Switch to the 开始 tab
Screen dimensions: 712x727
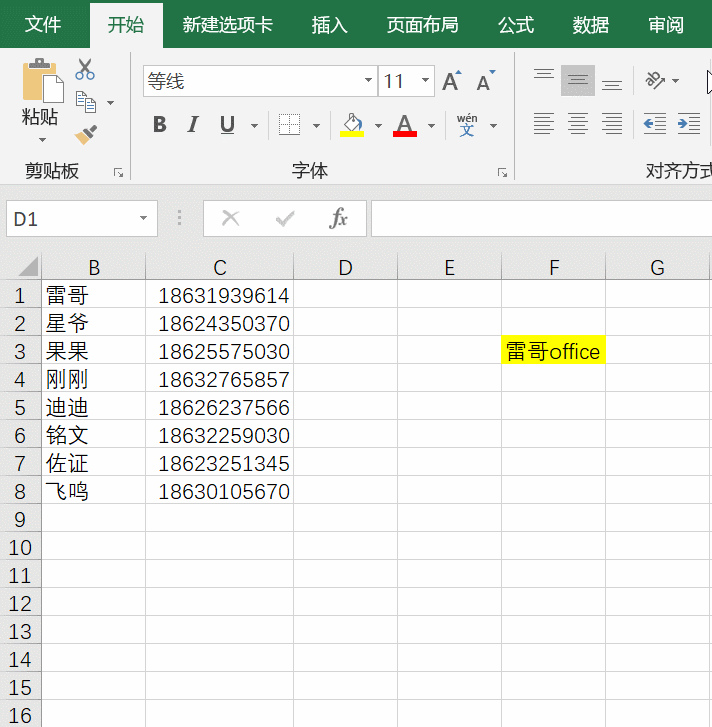coord(126,25)
